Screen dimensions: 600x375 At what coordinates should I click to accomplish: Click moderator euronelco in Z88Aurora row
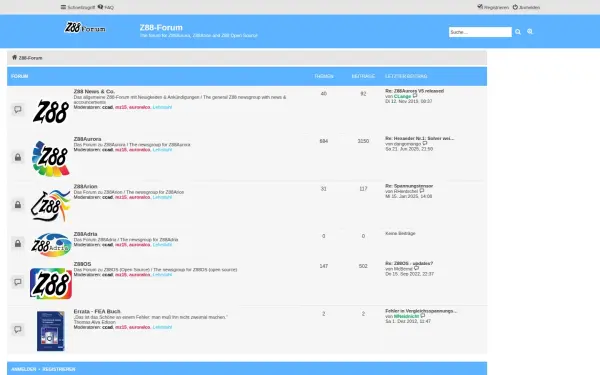click(139, 150)
